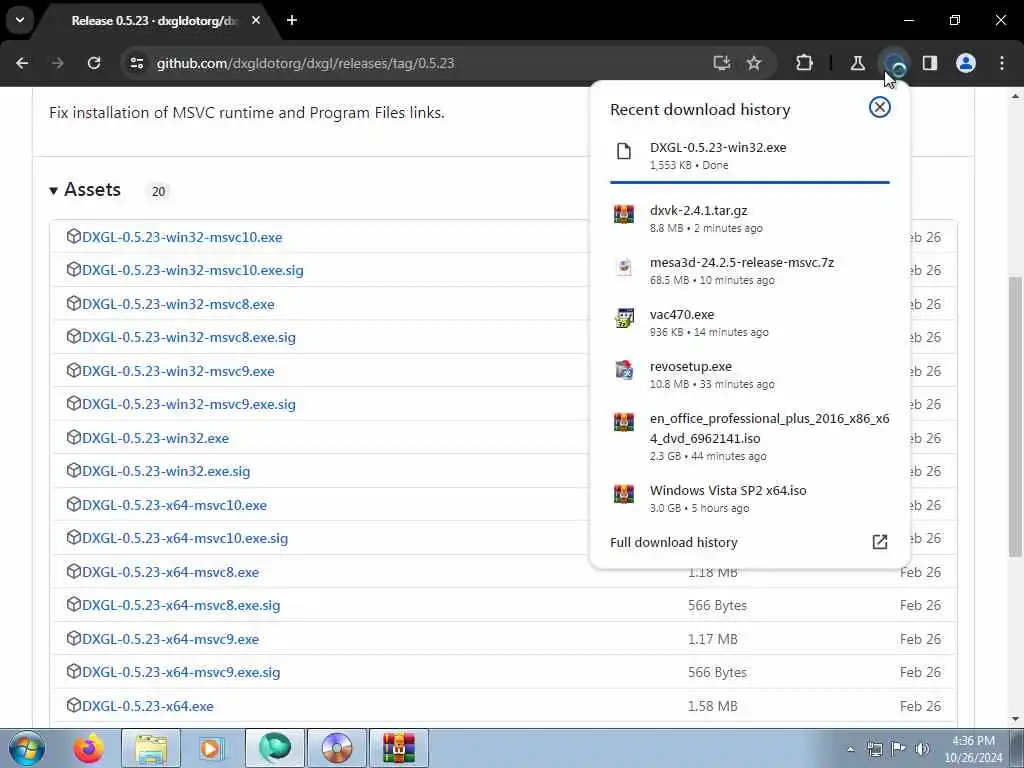1024x768 pixels.
Task: Open mesa3d-24.2.5-release-msvc.7z download entry
Action: click(x=750, y=270)
